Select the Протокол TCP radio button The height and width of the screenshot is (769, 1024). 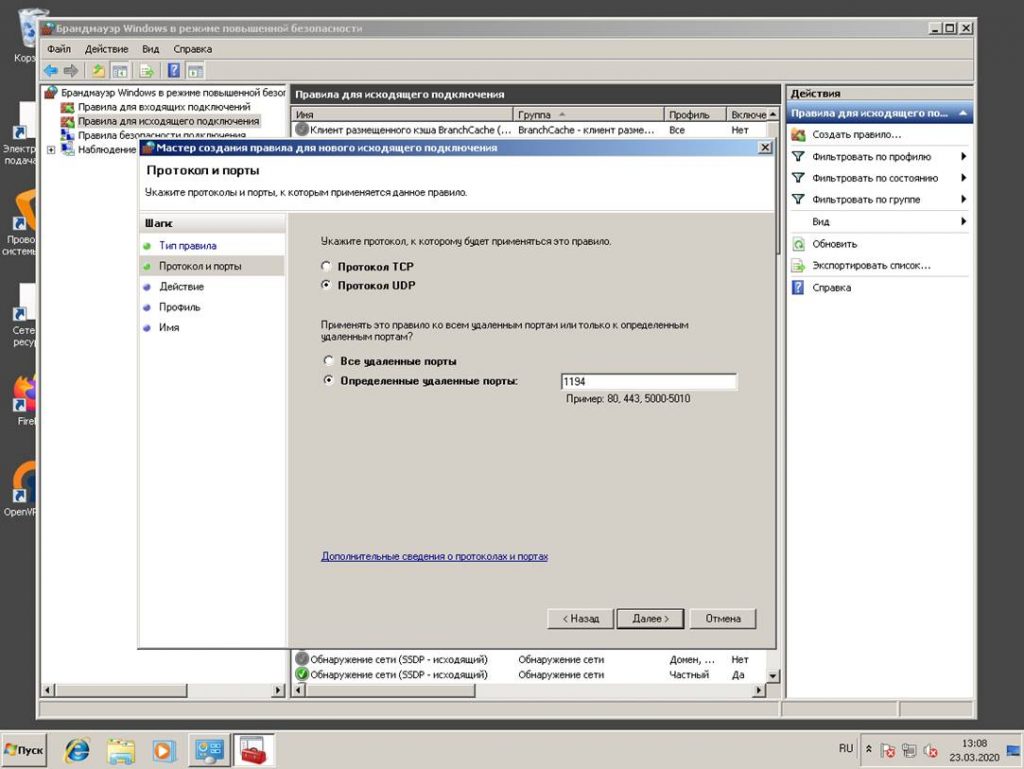point(326,266)
